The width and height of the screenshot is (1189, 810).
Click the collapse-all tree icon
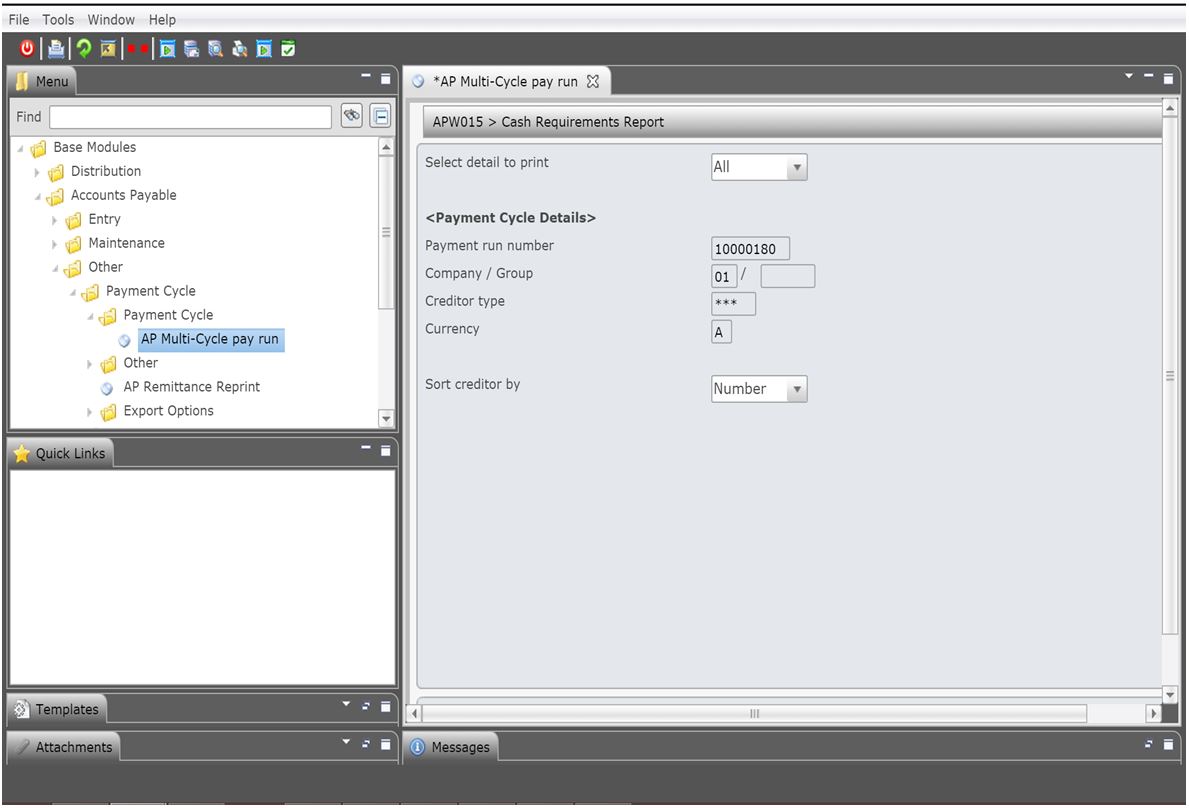point(381,116)
